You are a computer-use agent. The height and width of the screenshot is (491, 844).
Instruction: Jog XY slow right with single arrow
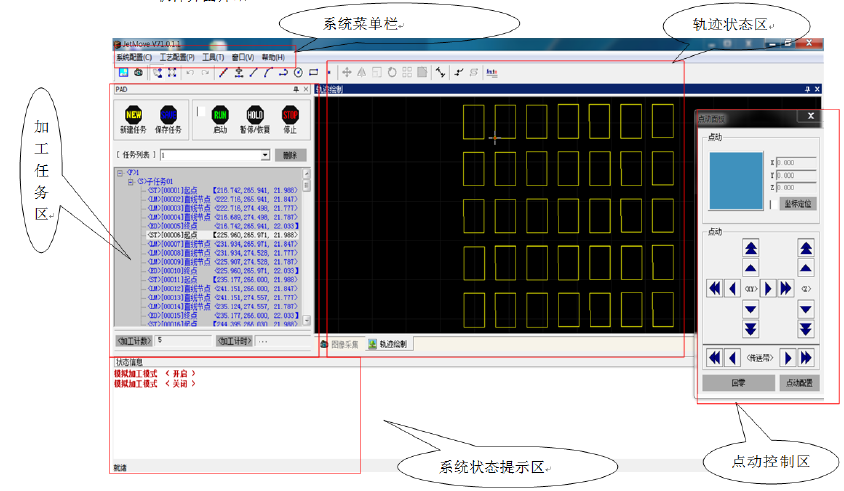click(x=768, y=289)
